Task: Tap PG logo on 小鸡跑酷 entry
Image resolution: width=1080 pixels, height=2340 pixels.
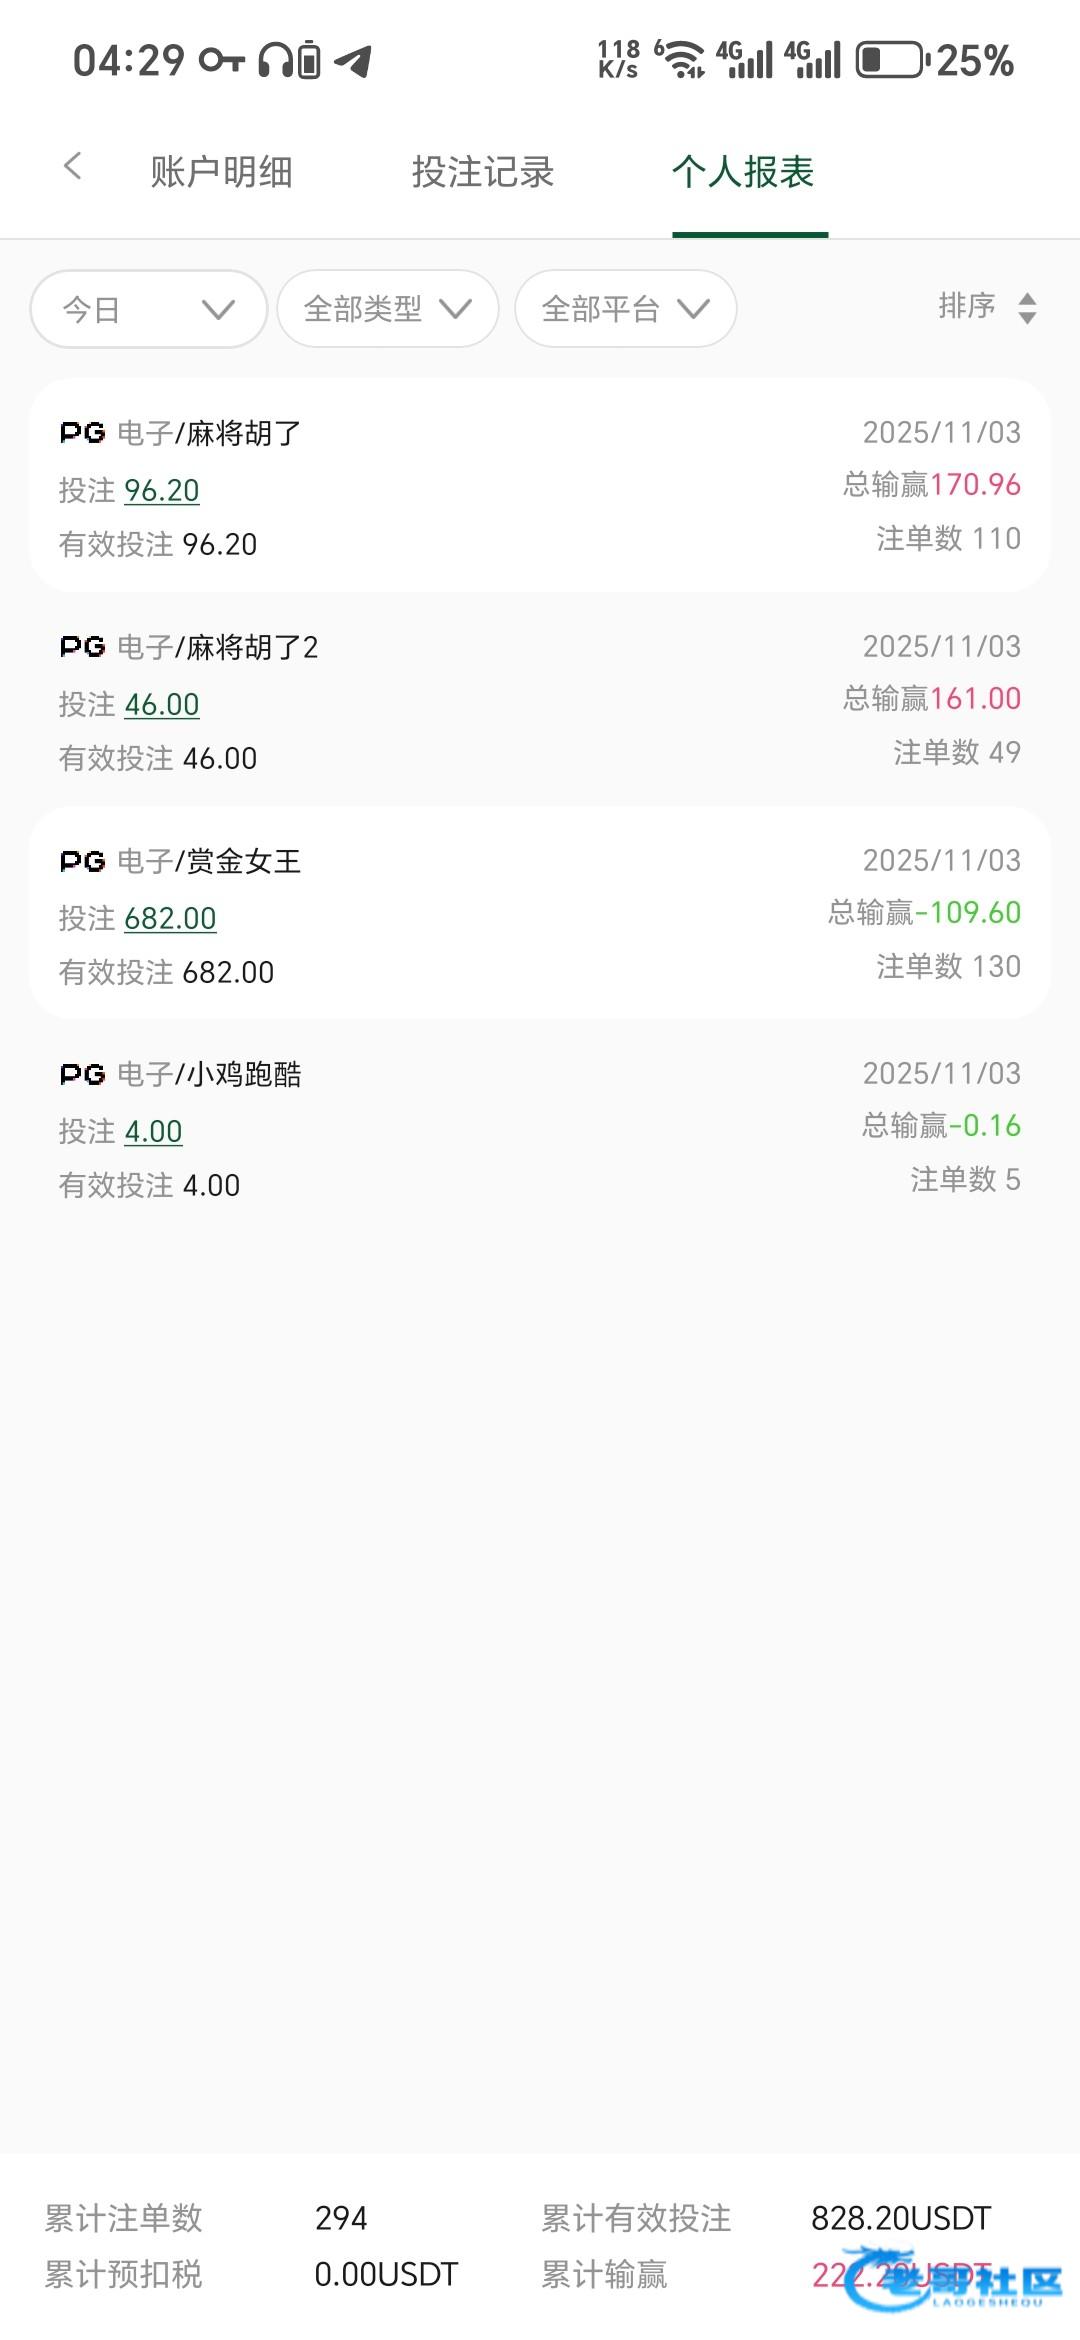Action: pyautogui.click(x=82, y=1075)
